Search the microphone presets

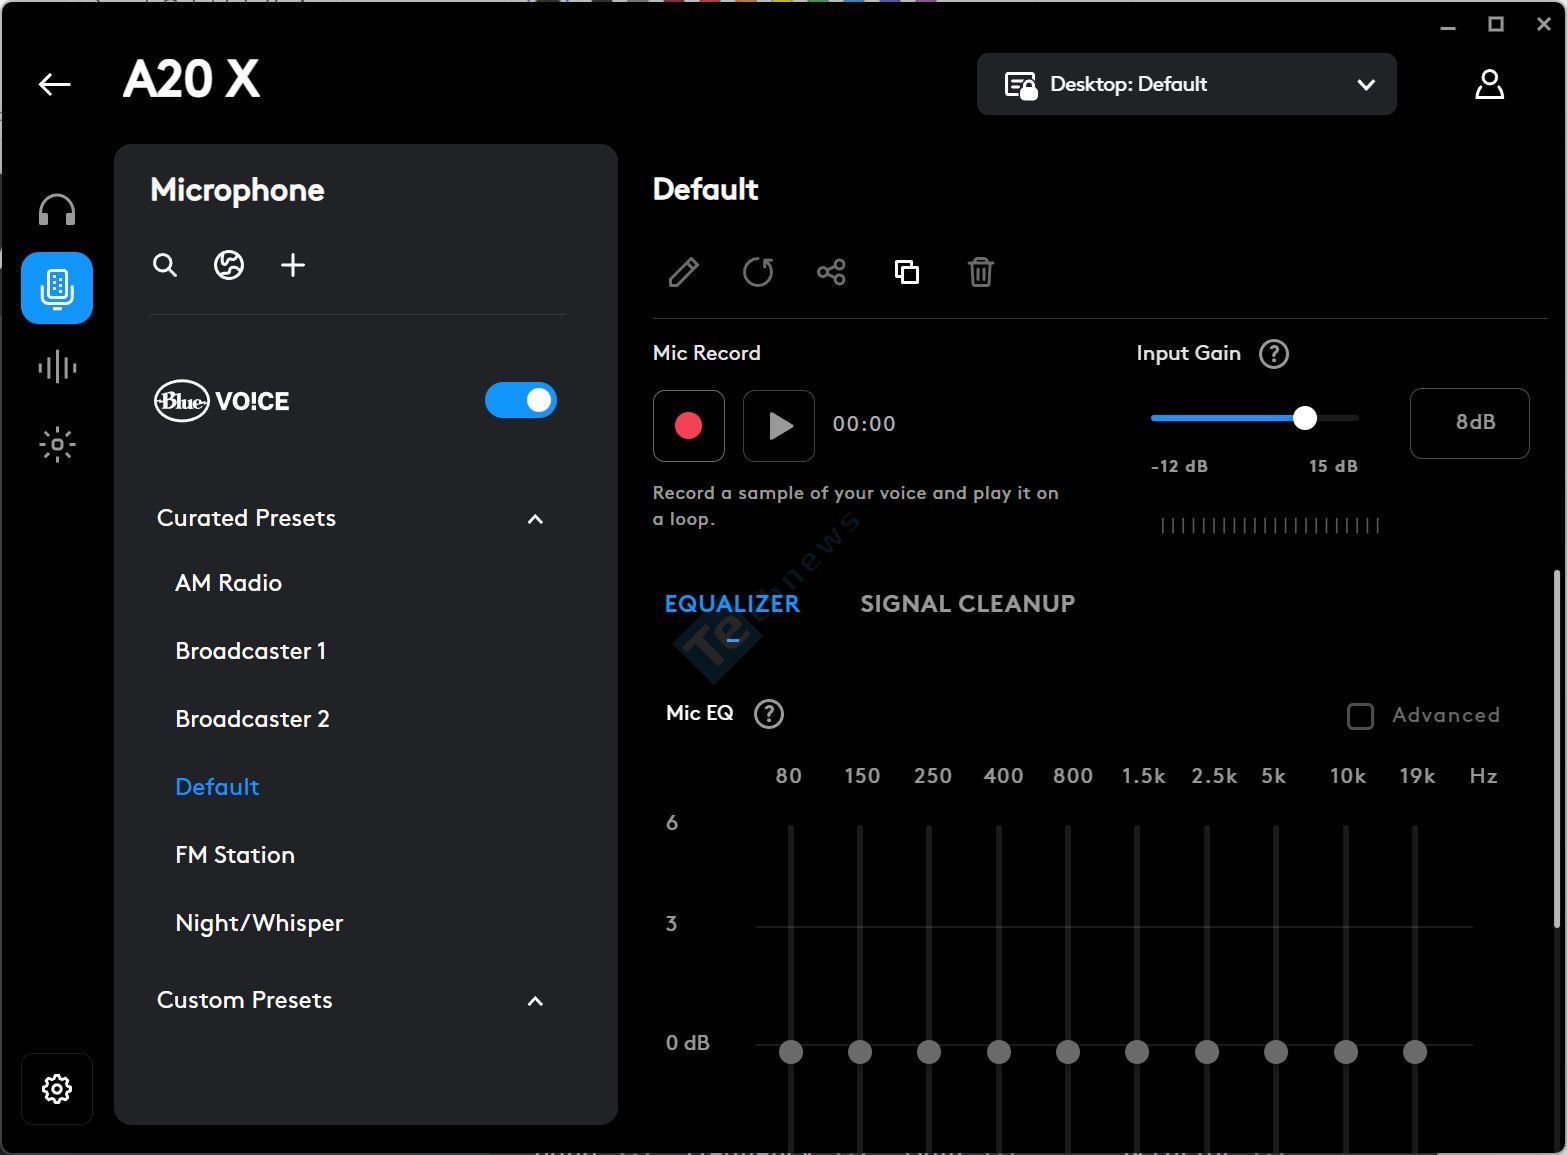click(165, 265)
